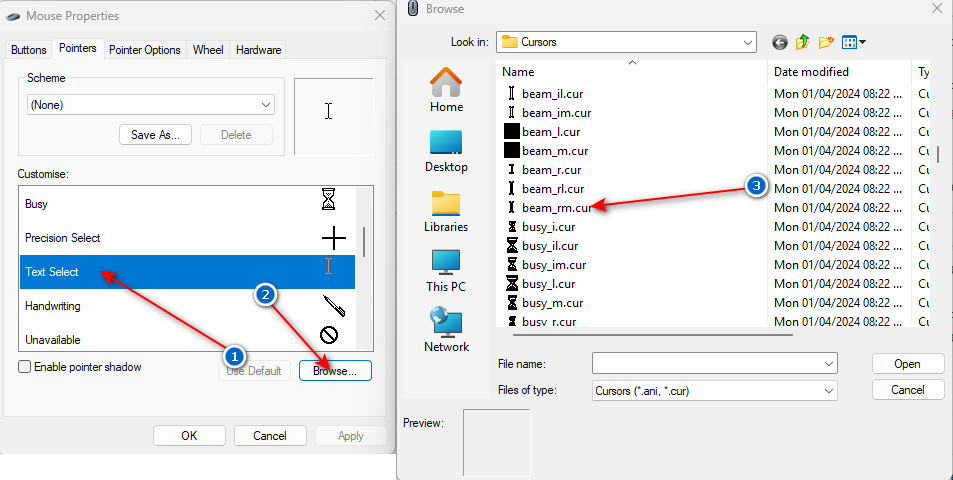The width and height of the screenshot is (953, 480).
Task: Select the beam_m.cur black icon
Action: (x=512, y=150)
